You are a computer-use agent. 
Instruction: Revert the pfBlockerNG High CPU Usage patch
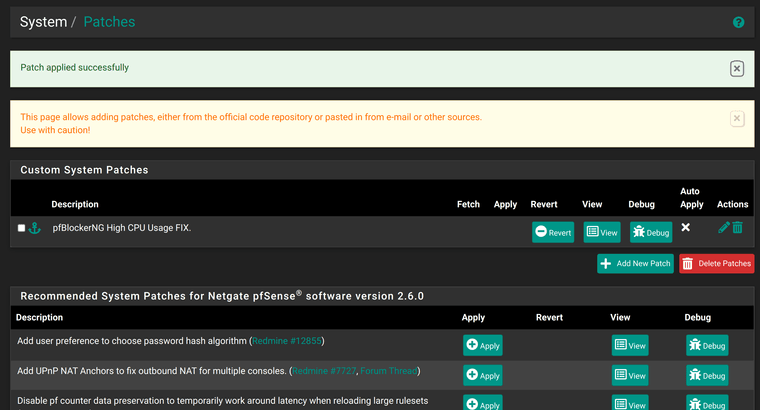pyautogui.click(x=553, y=232)
